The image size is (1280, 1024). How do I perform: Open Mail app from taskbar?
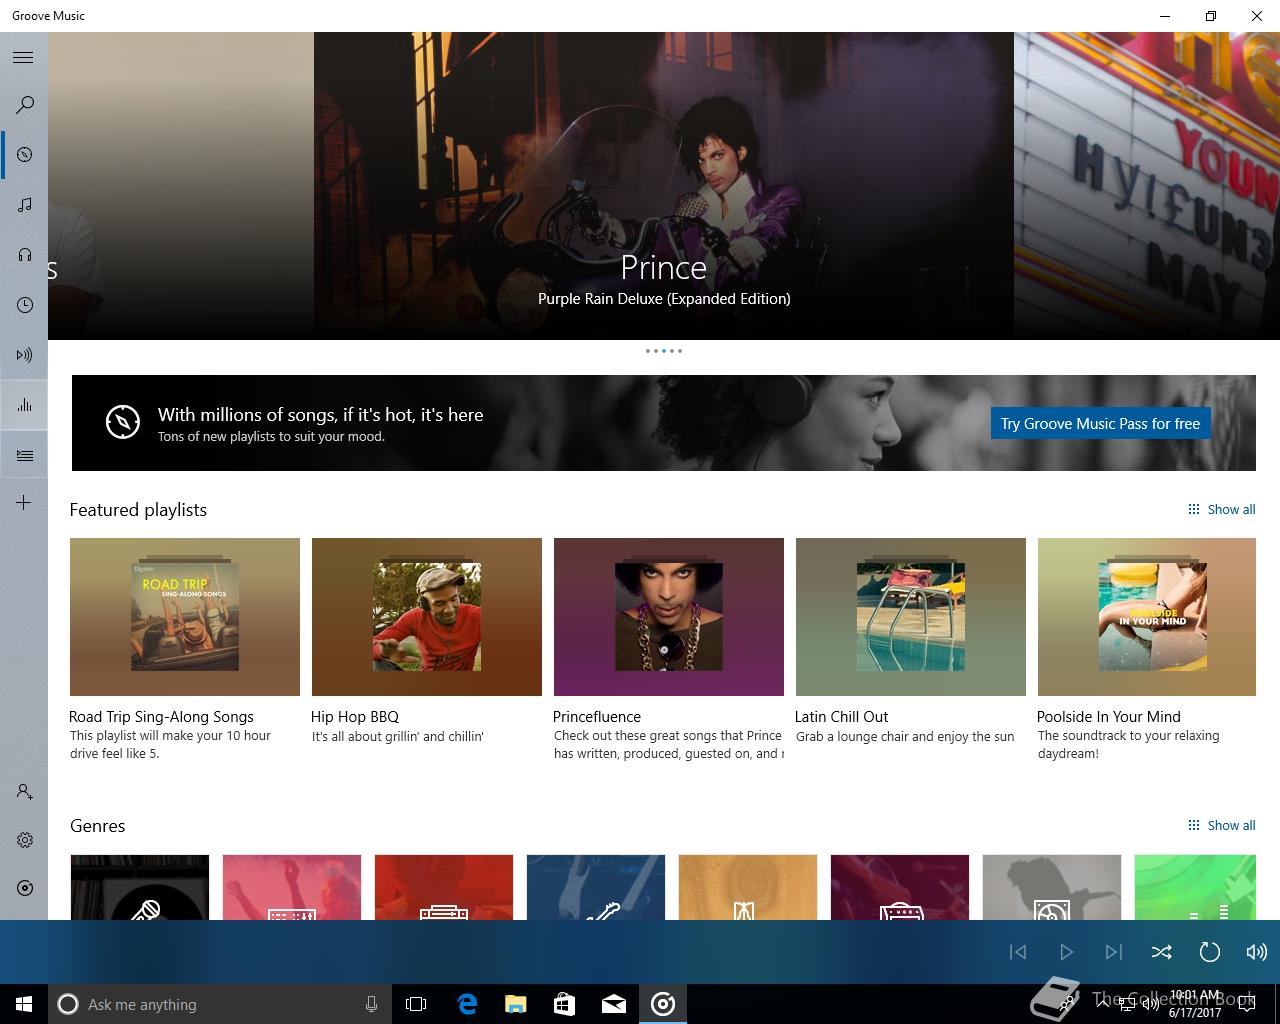point(614,1004)
